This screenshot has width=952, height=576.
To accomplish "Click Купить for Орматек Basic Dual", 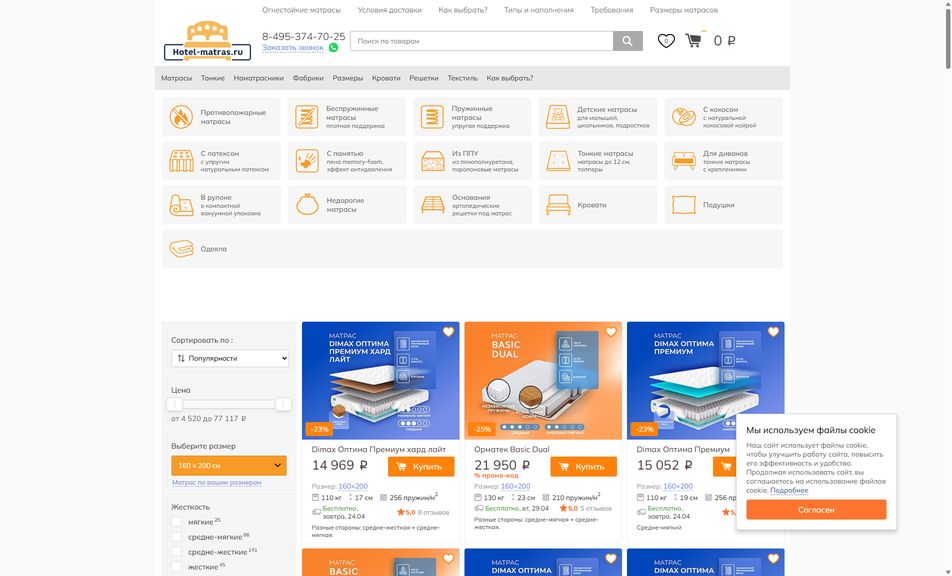I will (x=583, y=467).
